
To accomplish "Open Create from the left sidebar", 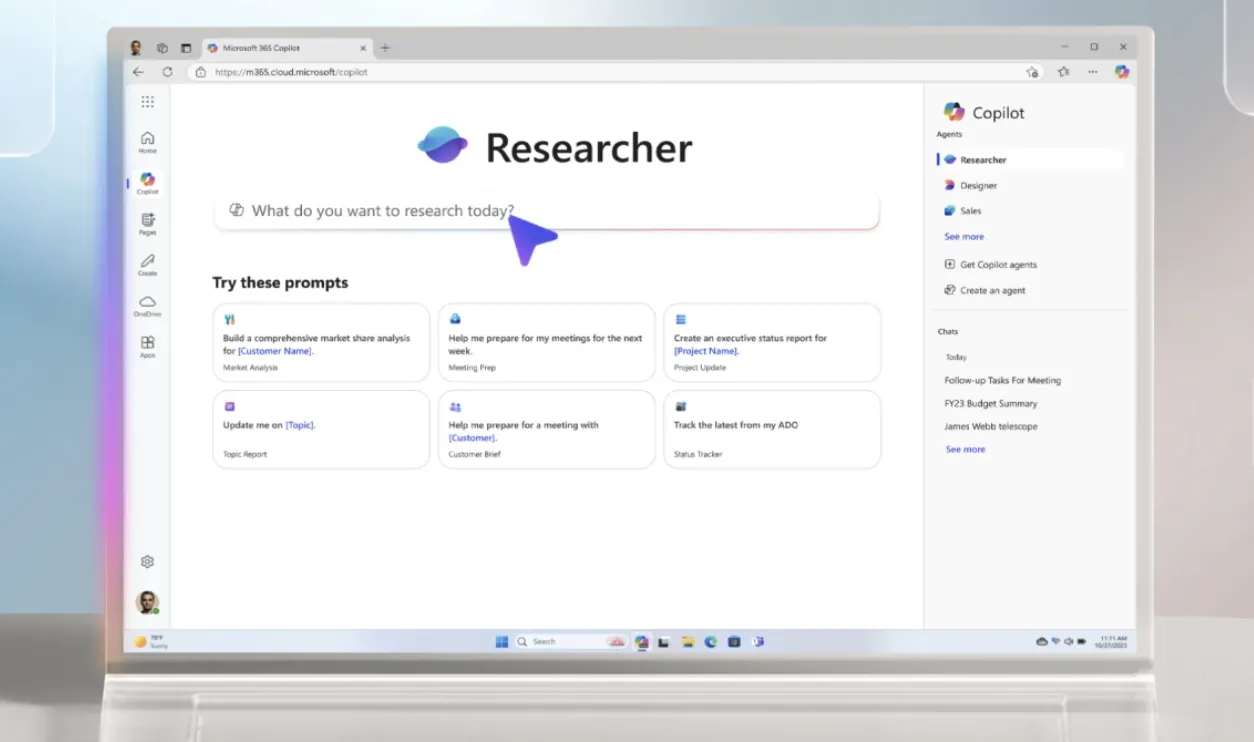I will [x=148, y=265].
